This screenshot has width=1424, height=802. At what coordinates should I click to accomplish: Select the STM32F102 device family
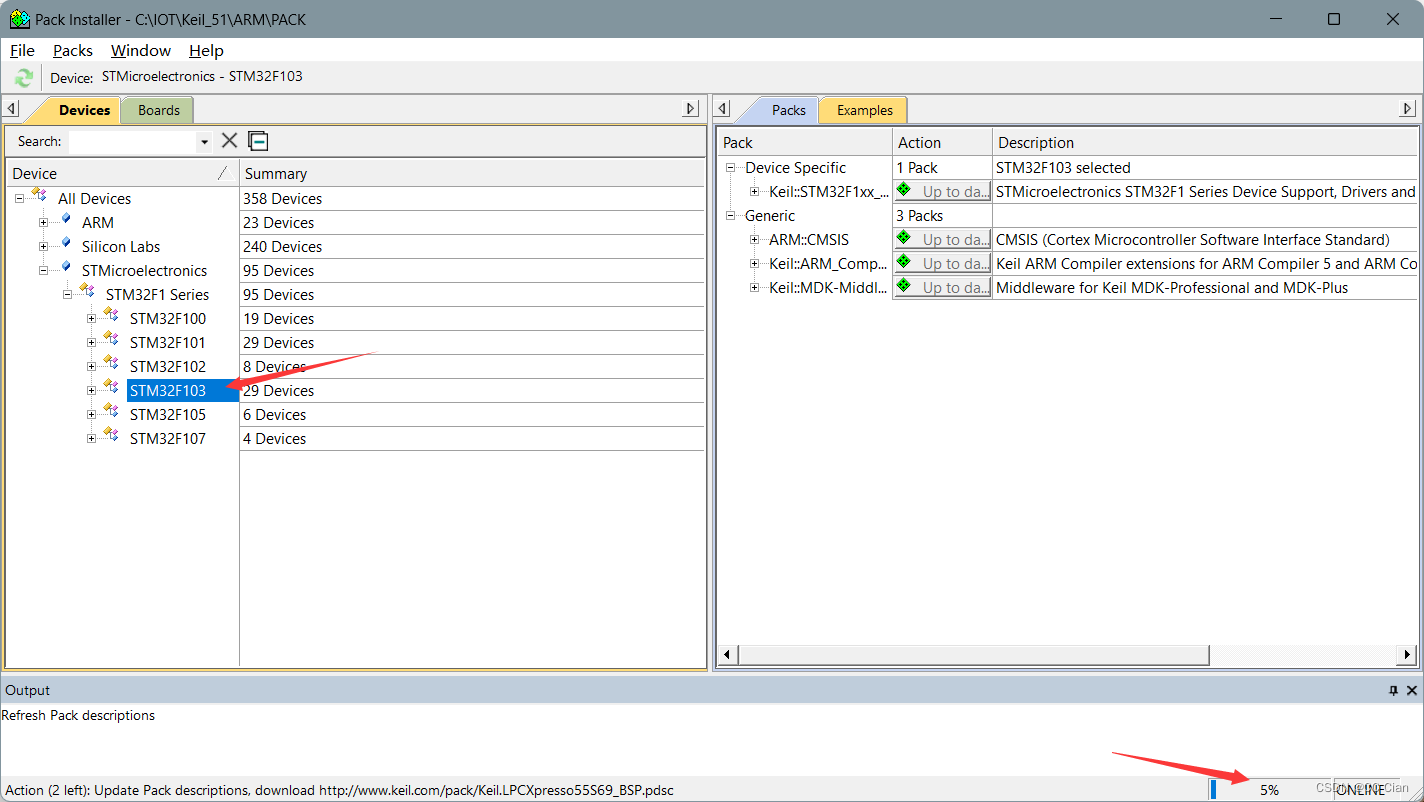tap(168, 367)
